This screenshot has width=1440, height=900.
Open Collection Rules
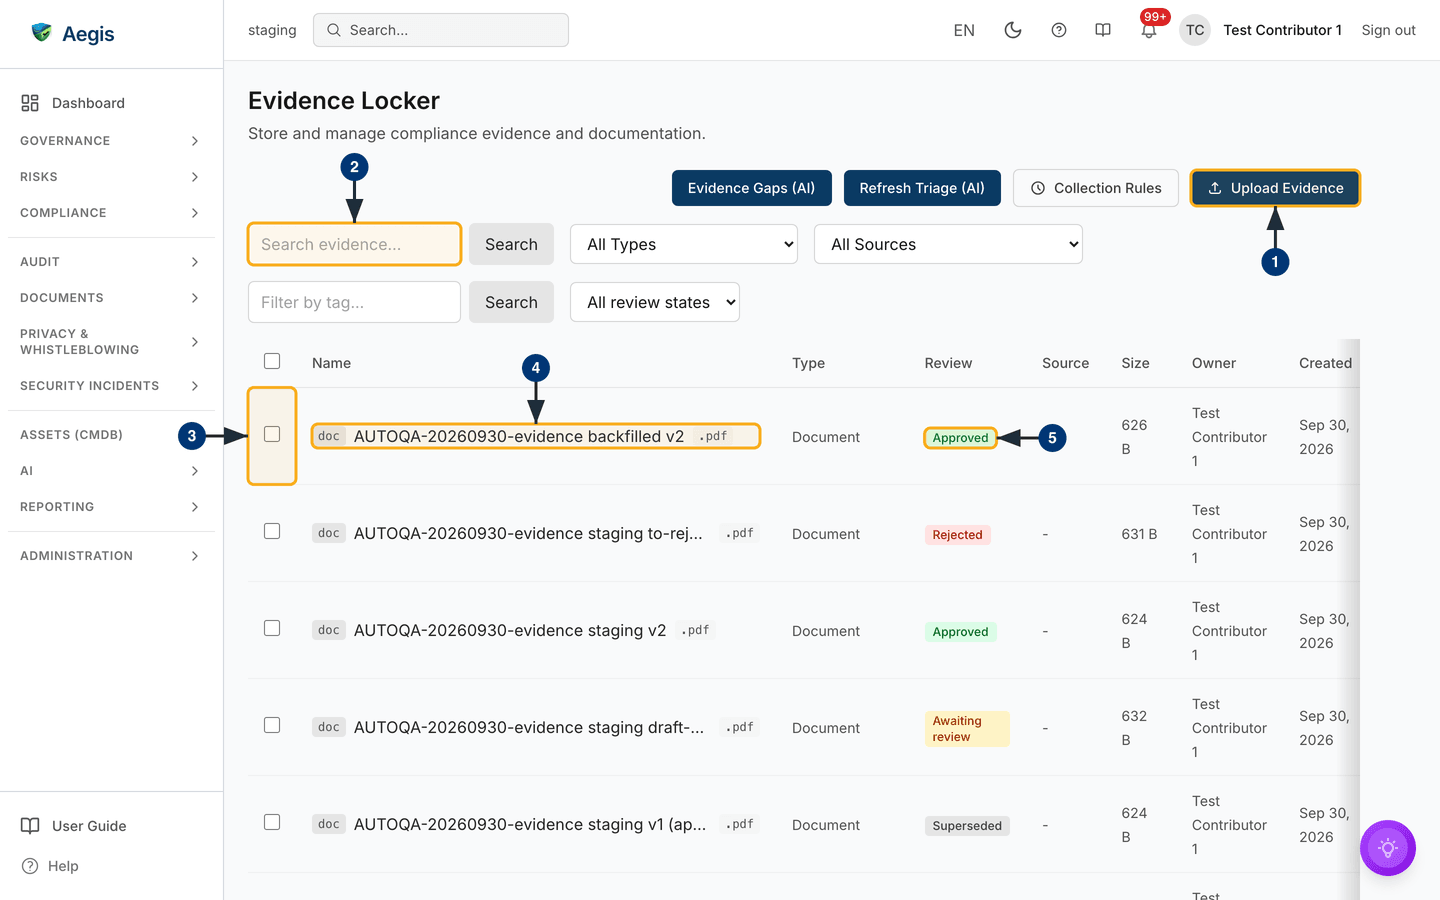click(x=1096, y=188)
